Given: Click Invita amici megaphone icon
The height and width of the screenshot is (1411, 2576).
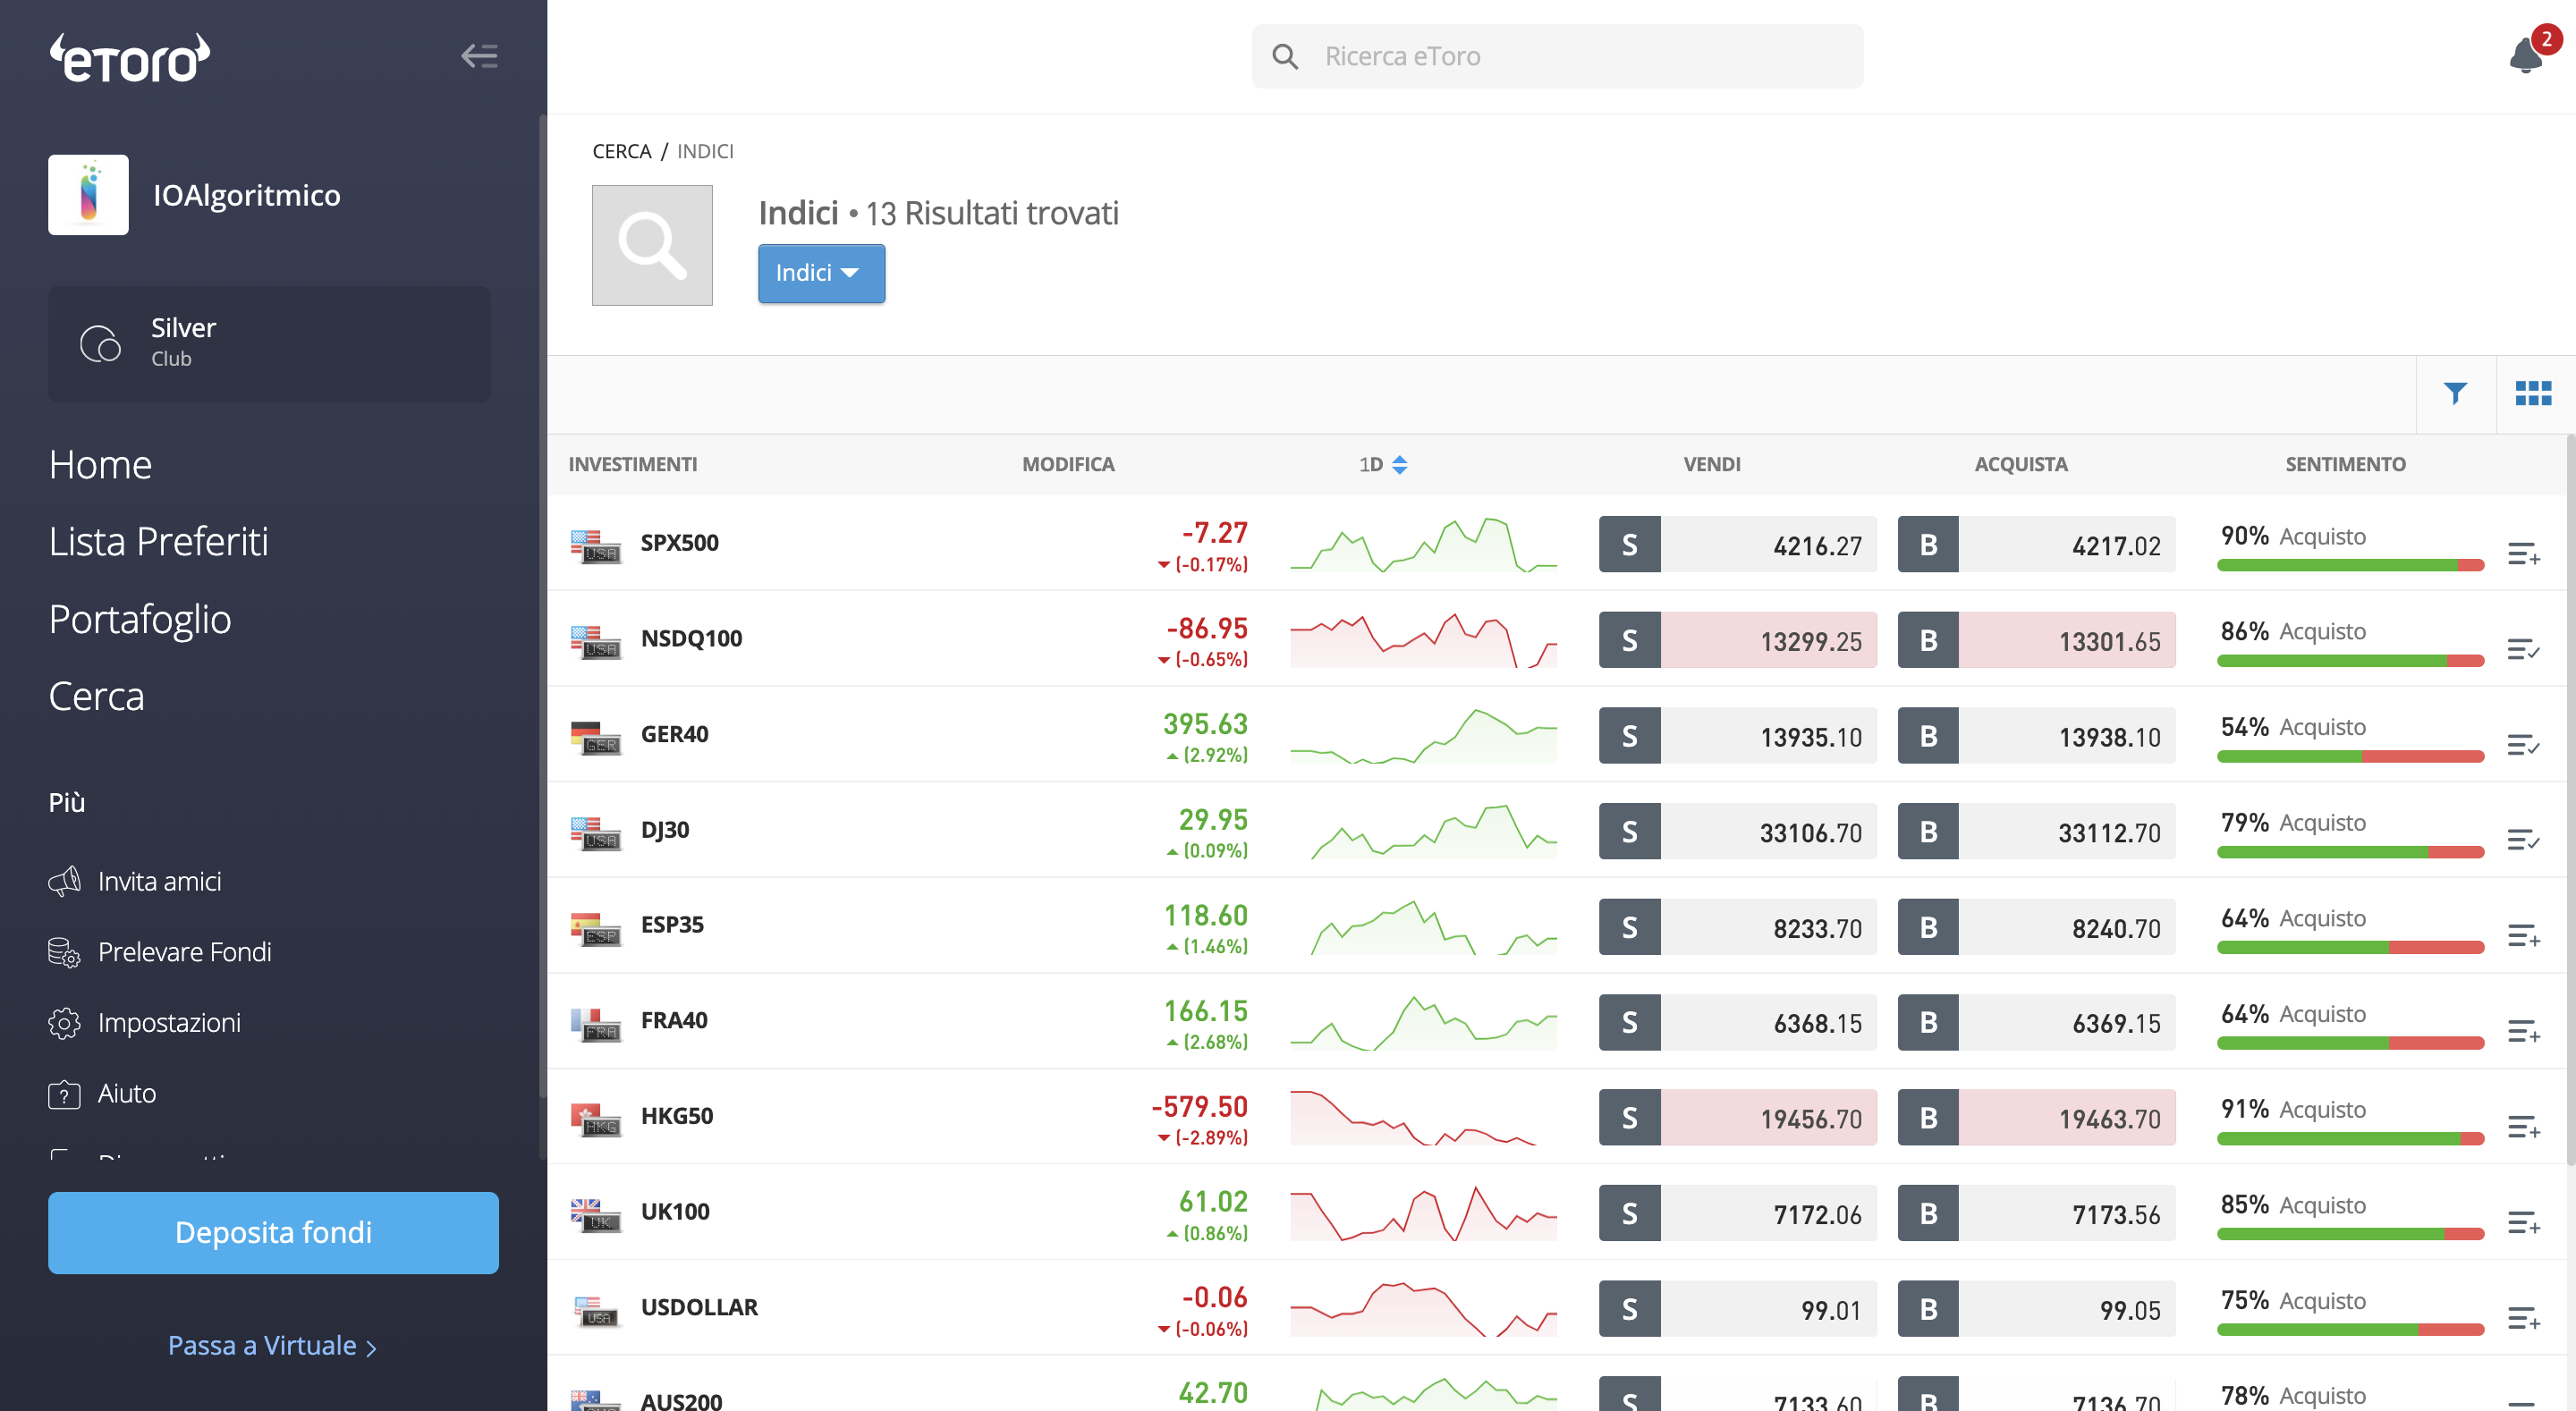Looking at the screenshot, I should click(64, 881).
